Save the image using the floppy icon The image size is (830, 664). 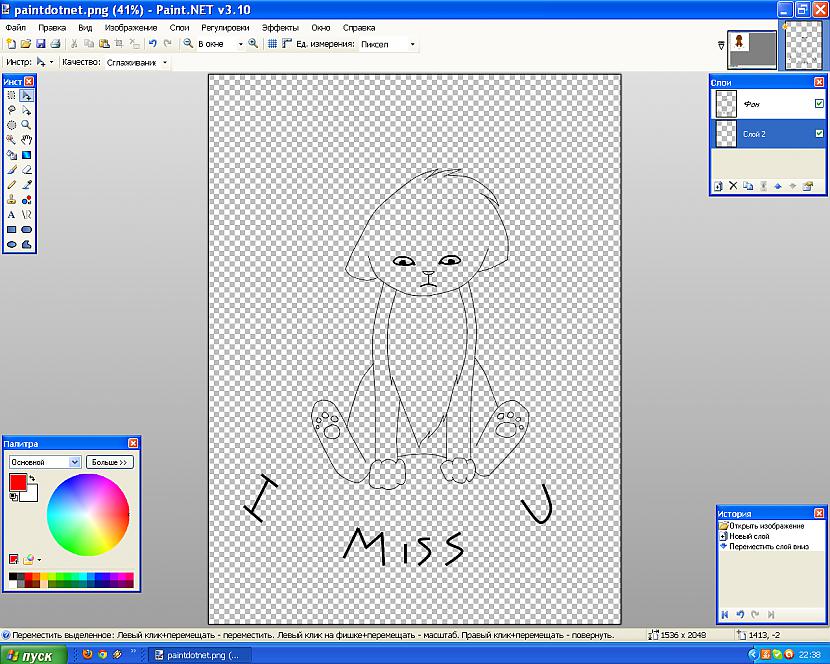[x=40, y=44]
